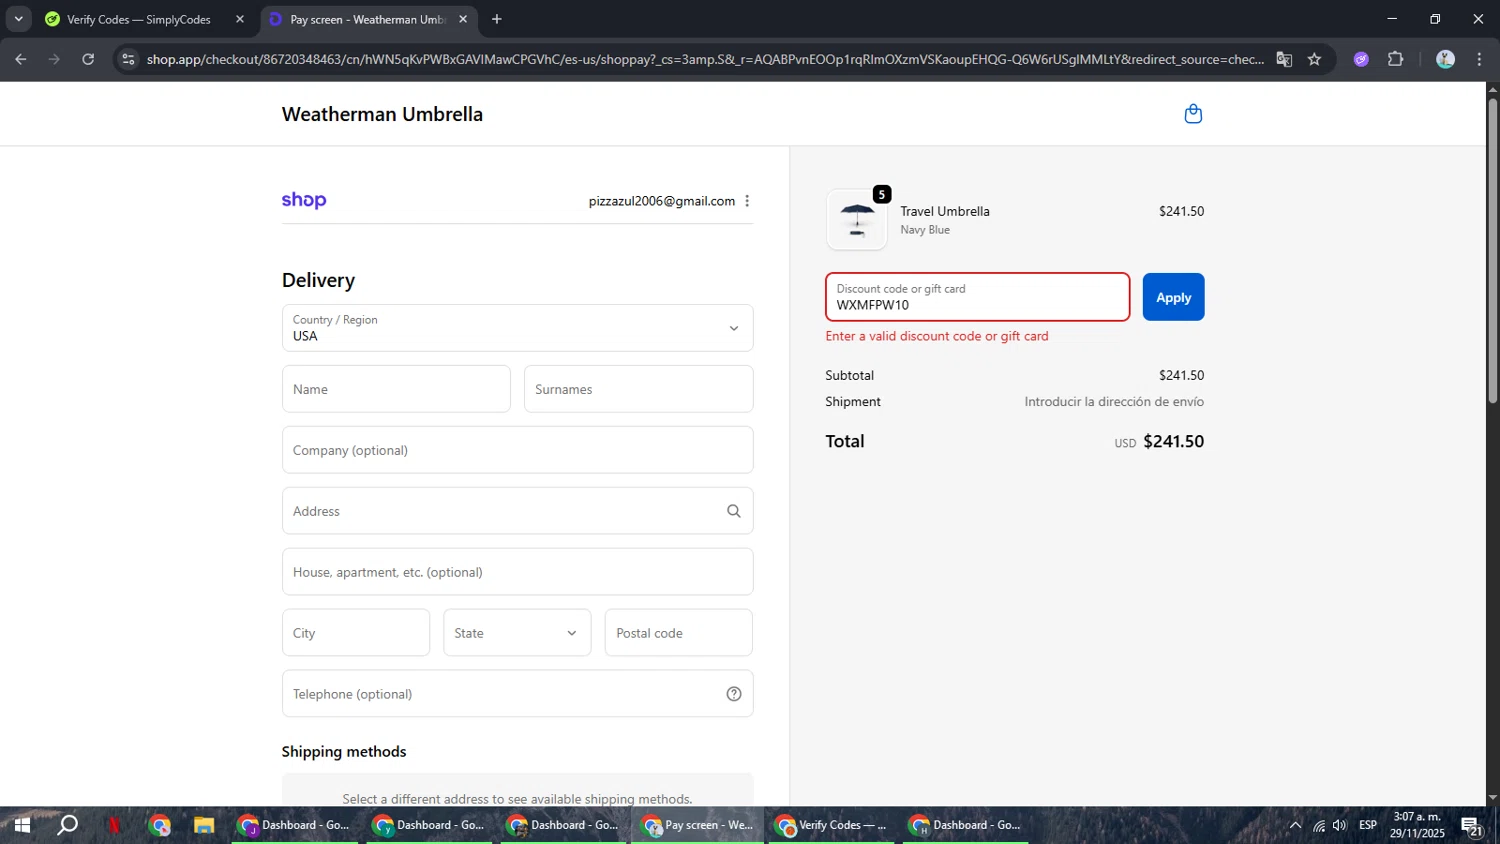
Task: Click the shop logo
Action: tap(304, 200)
